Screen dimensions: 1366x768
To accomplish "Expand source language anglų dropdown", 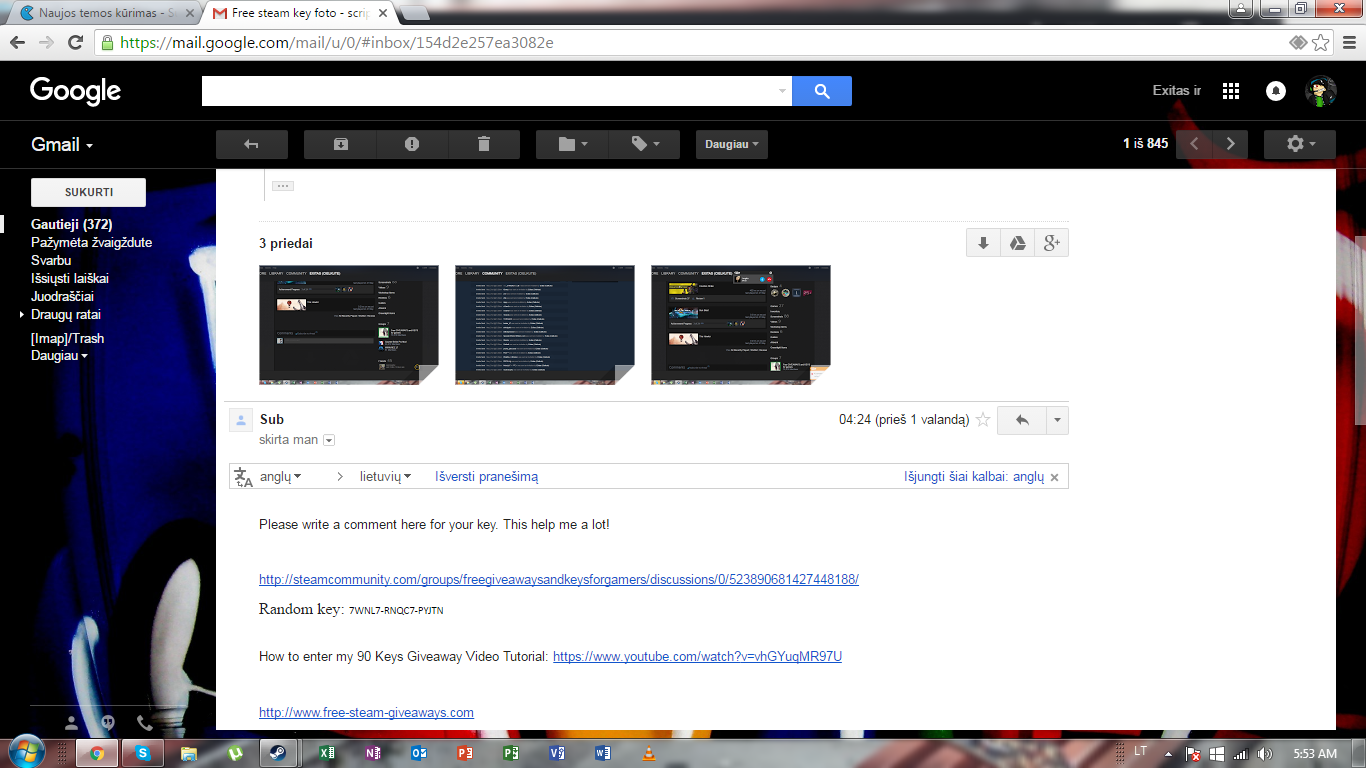I will (x=280, y=476).
